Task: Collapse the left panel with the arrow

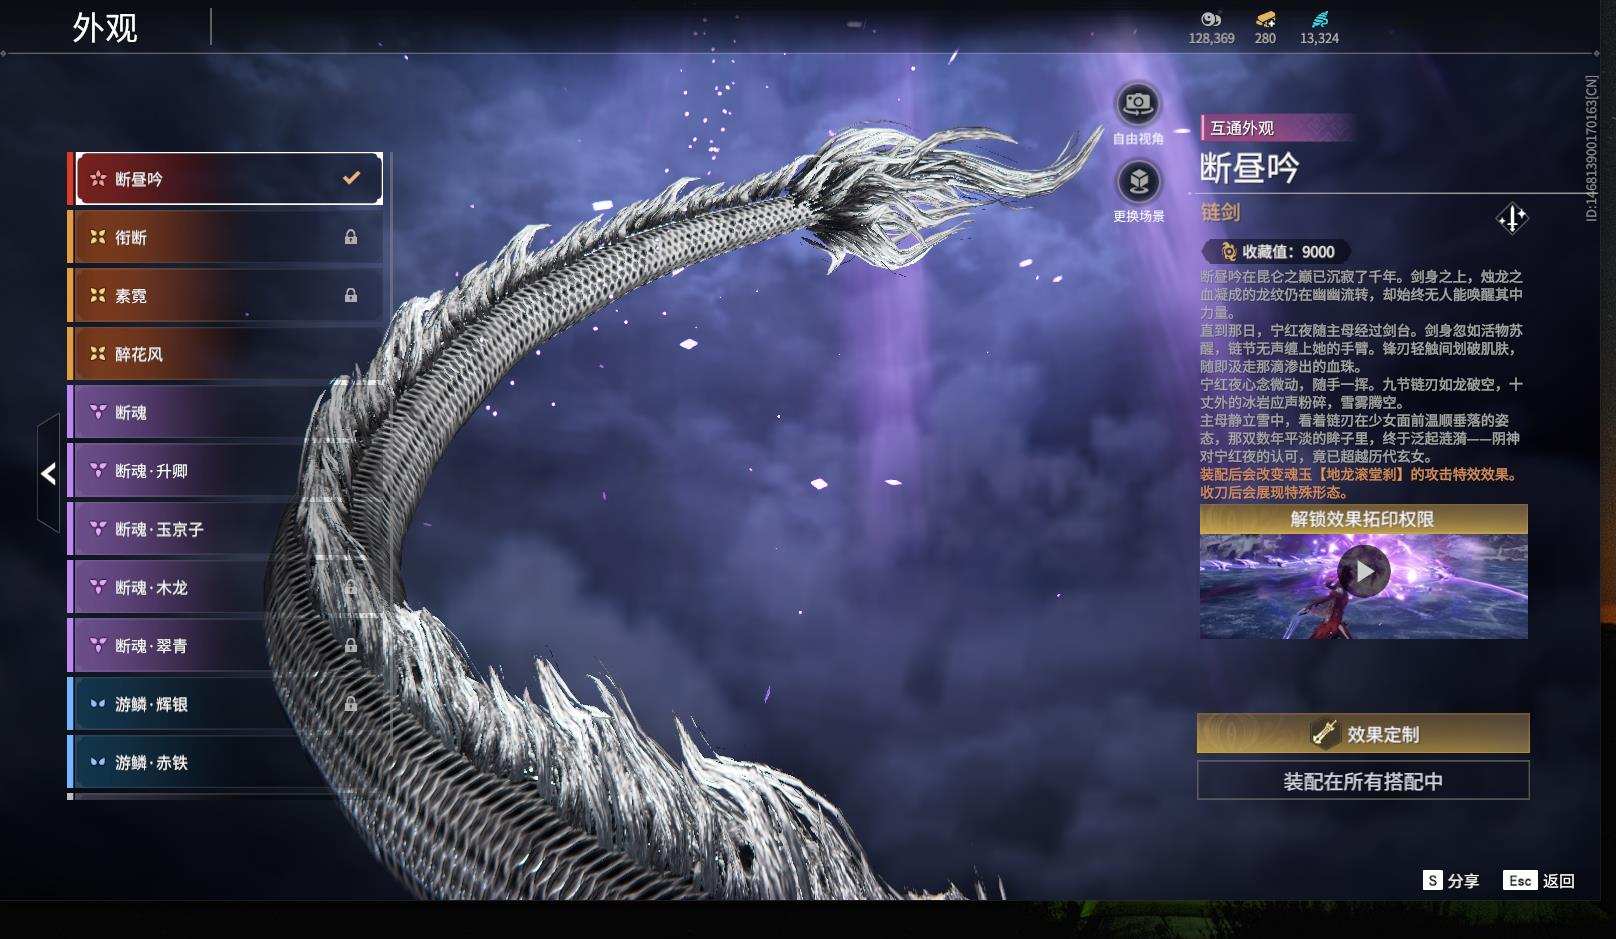Action: 46,473
